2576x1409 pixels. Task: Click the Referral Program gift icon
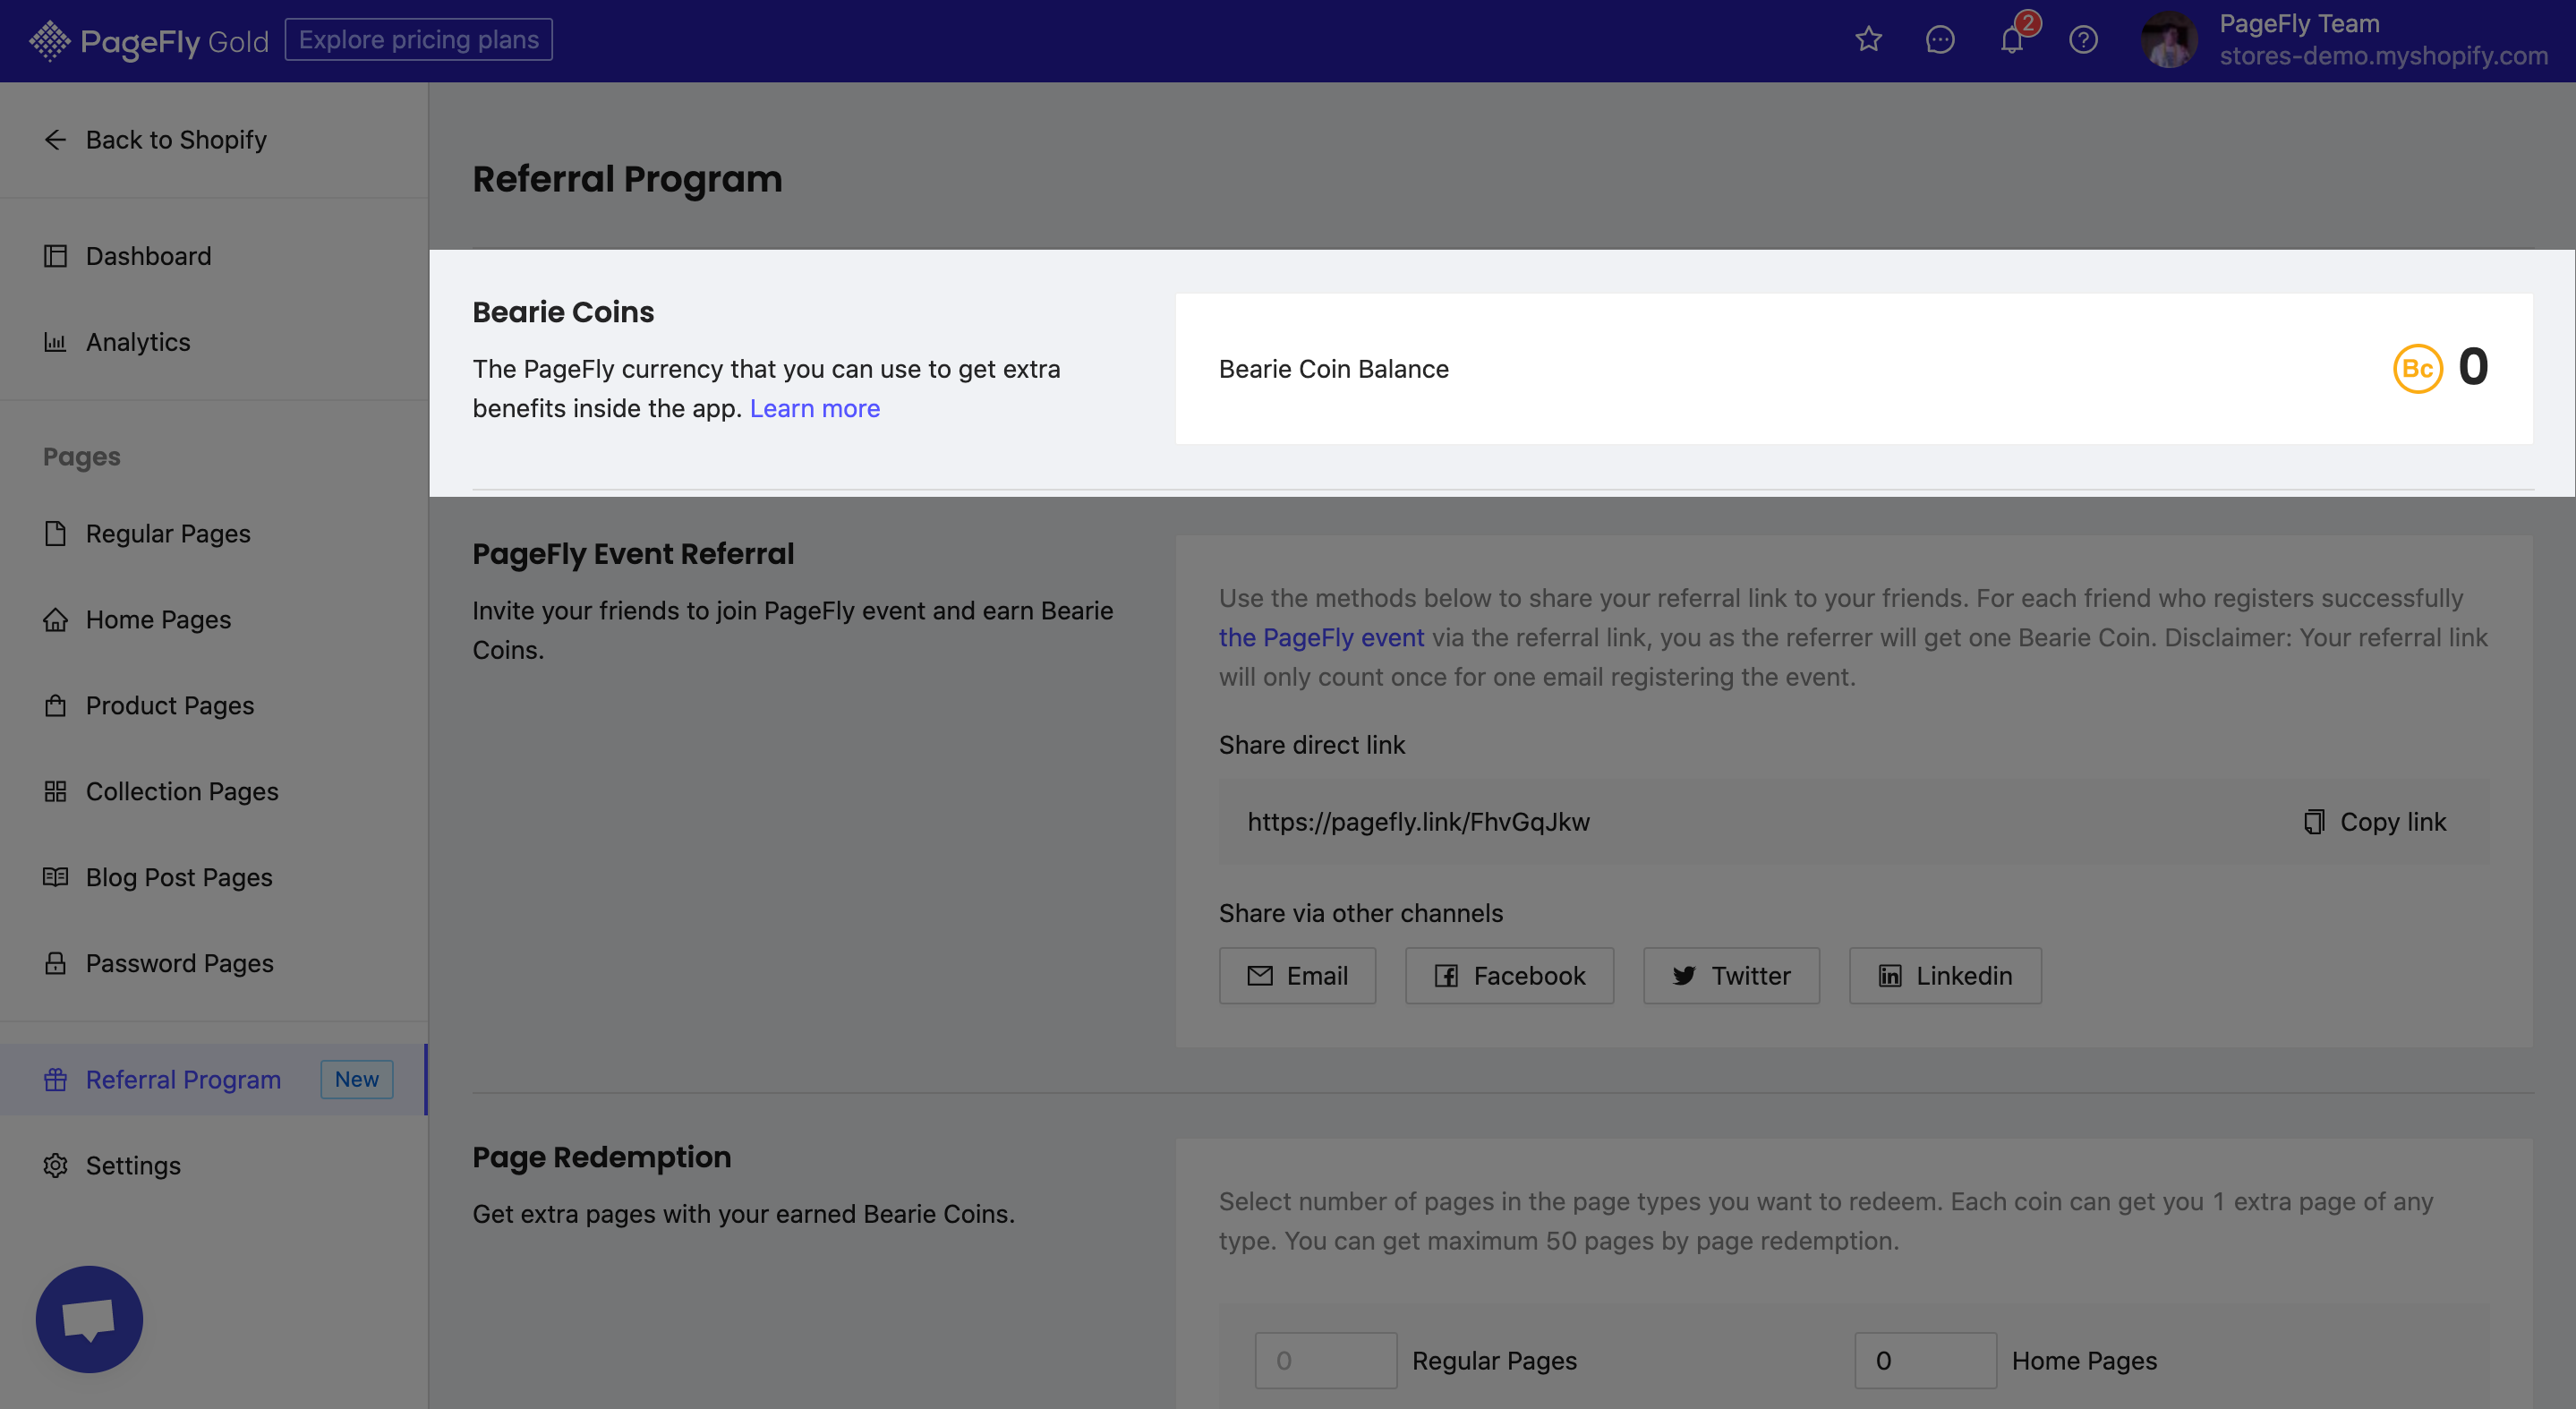point(55,1080)
